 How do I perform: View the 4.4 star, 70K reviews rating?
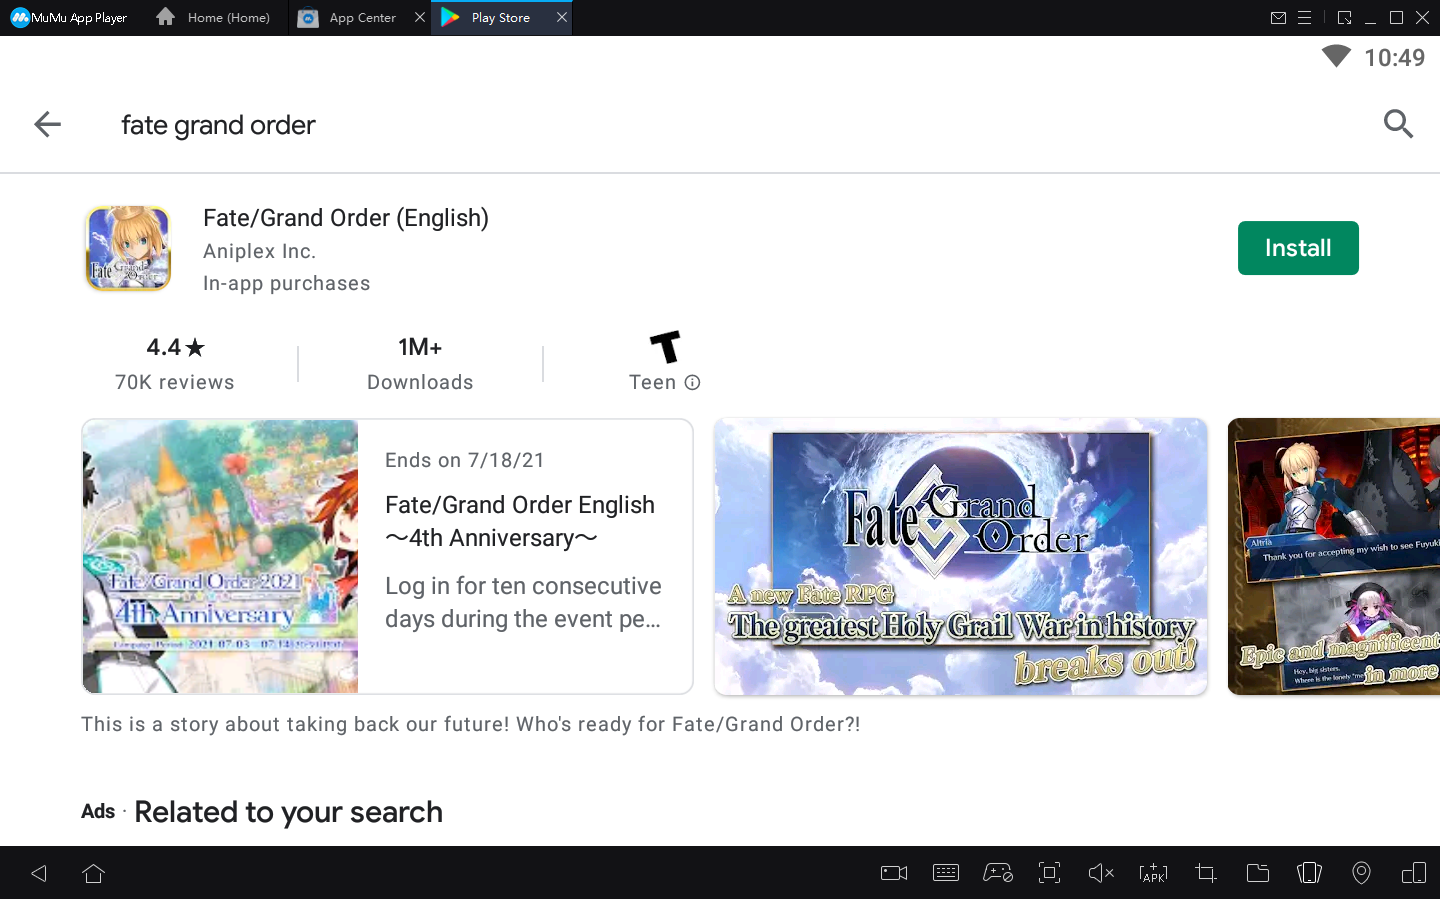(175, 364)
